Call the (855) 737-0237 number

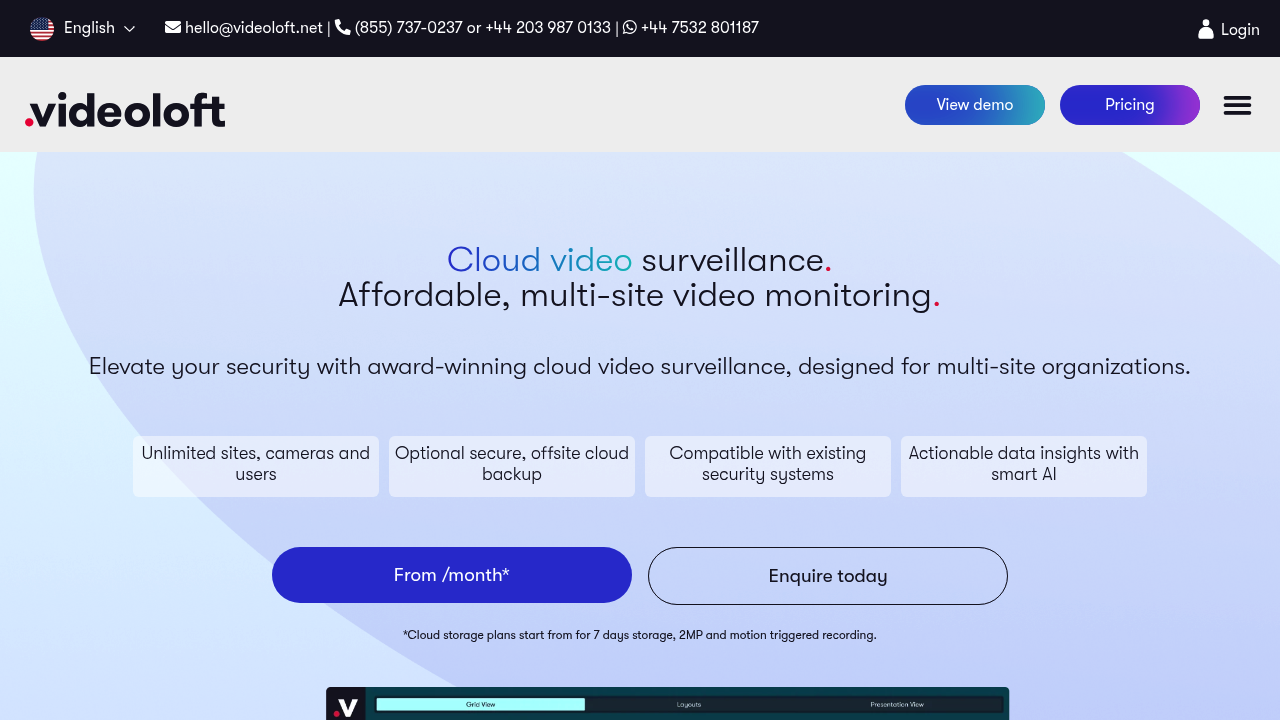(408, 28)
